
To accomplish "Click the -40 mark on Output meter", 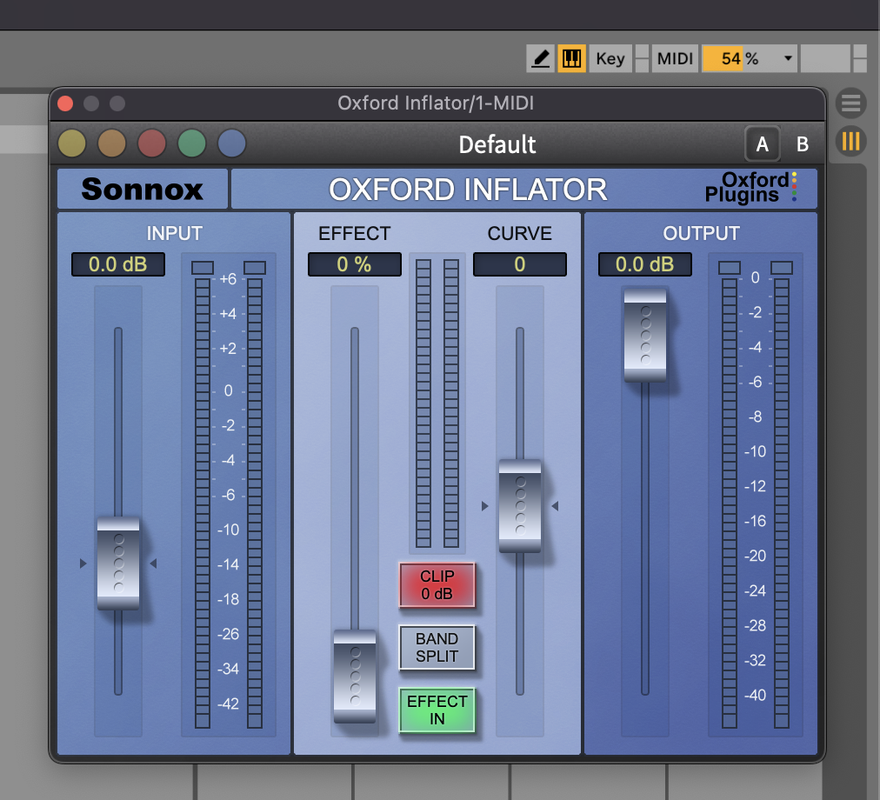I will pyautogui.click(x=755, y=695).
